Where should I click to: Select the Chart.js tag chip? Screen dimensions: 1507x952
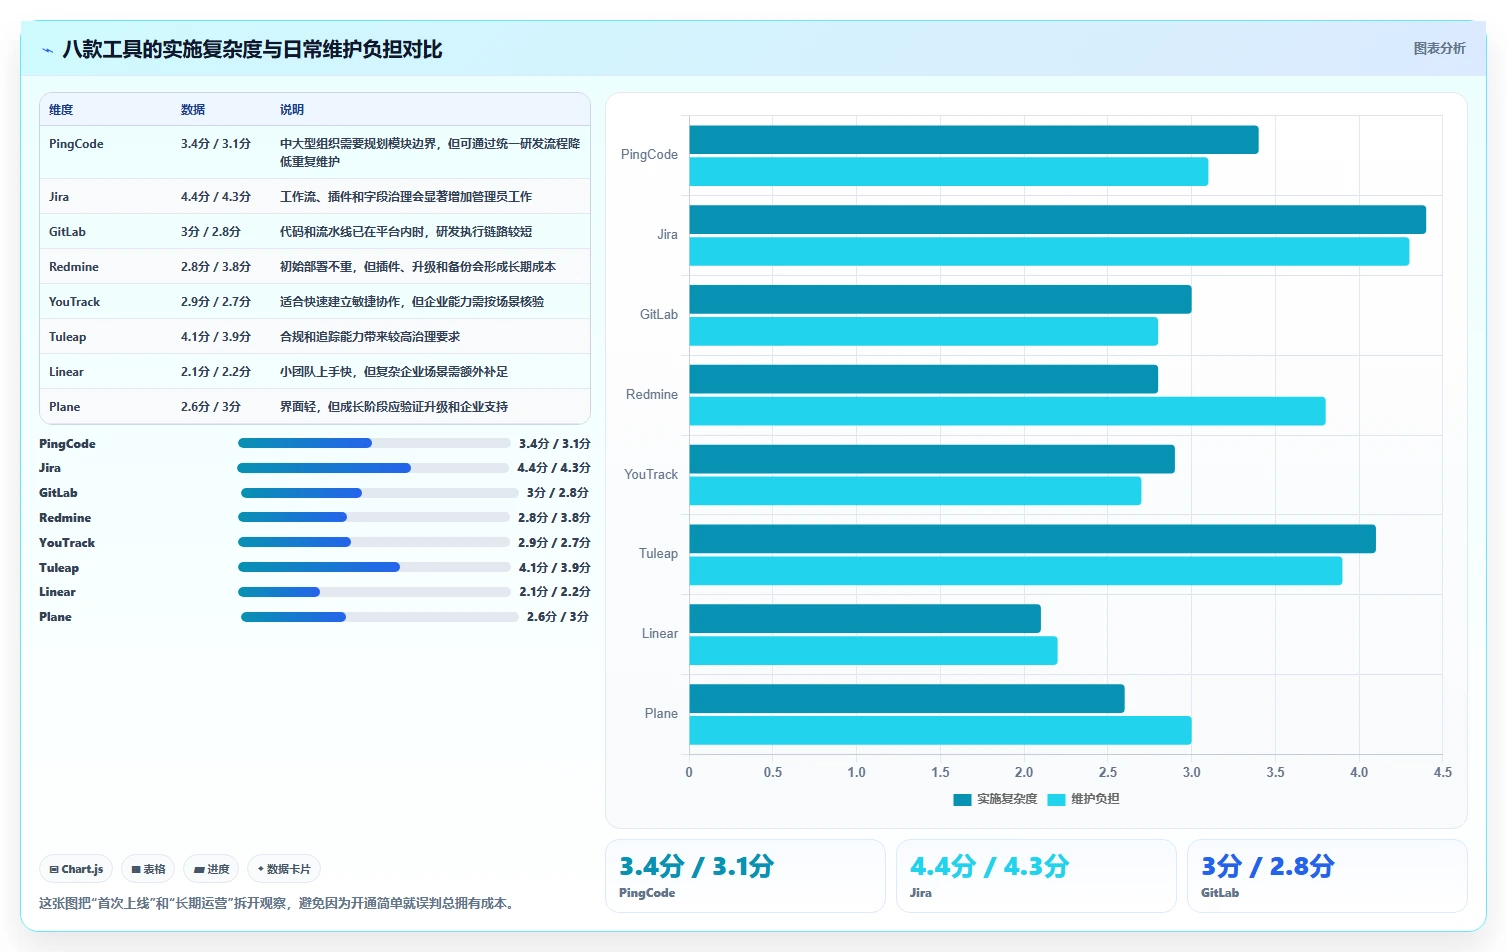click(76, 869)
